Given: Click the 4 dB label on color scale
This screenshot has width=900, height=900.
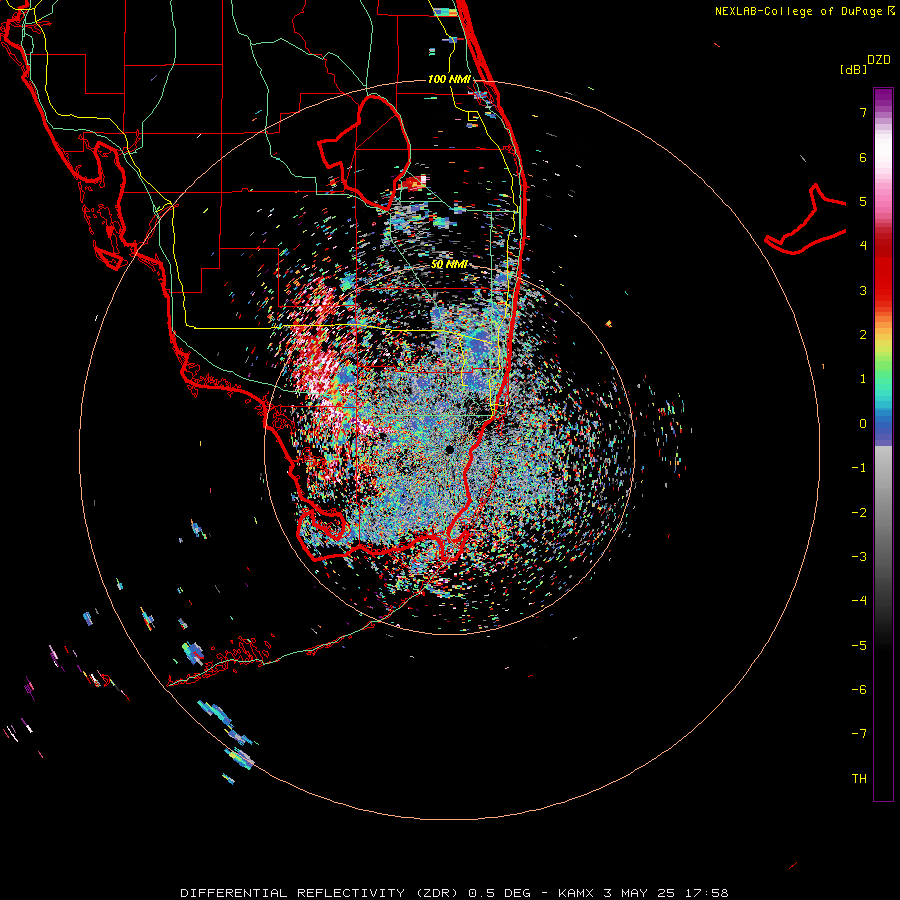Looking at the screenshot, I should pos(863,246).
